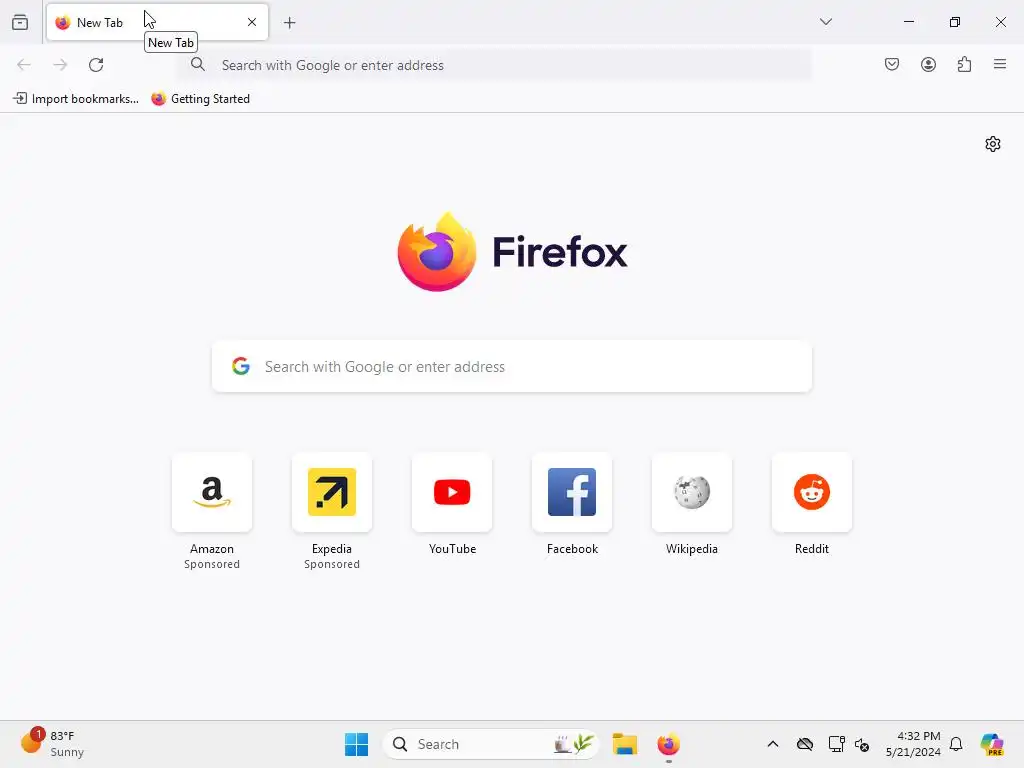Open File Explorer from taskbar

pos(624,744)
